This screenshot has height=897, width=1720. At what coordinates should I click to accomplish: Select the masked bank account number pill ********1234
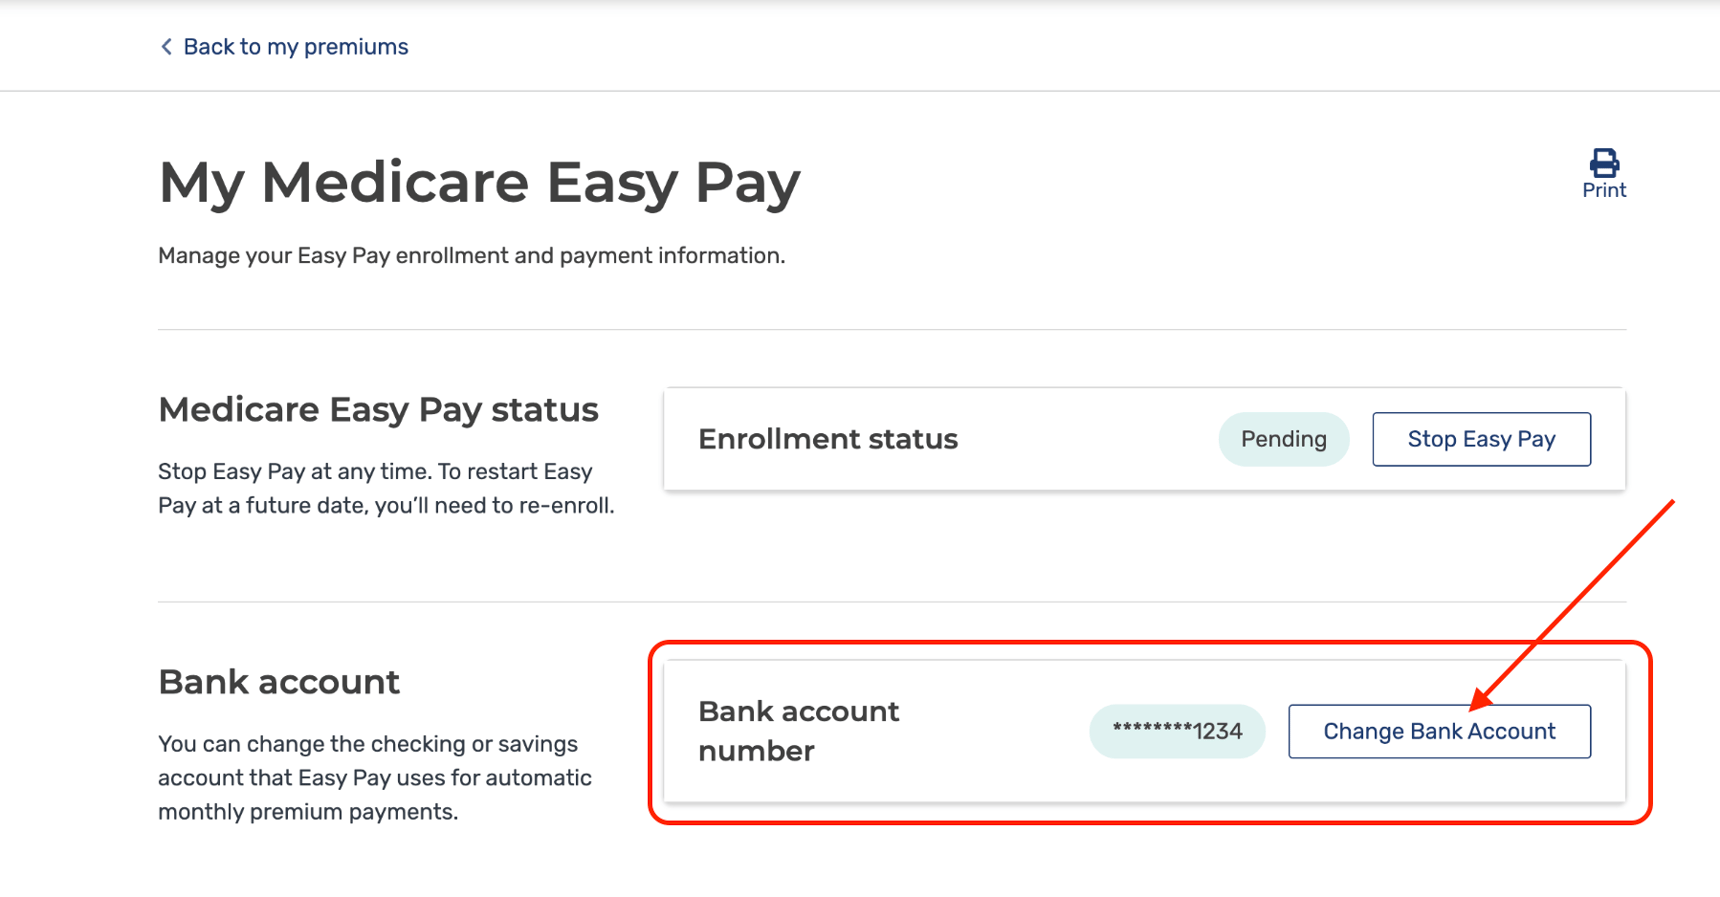(x=1177, y=731)
